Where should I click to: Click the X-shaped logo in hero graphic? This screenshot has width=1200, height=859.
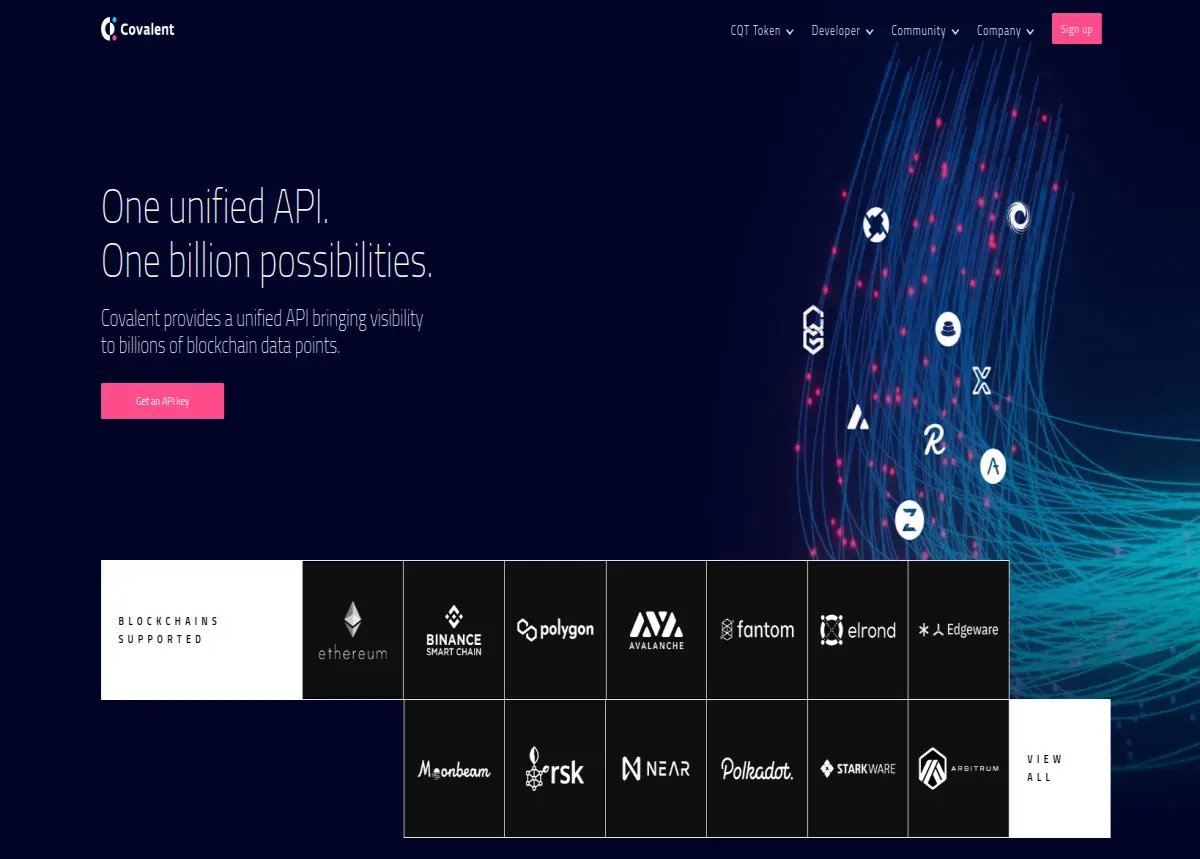pyautogui.click(x=982, y=380)
